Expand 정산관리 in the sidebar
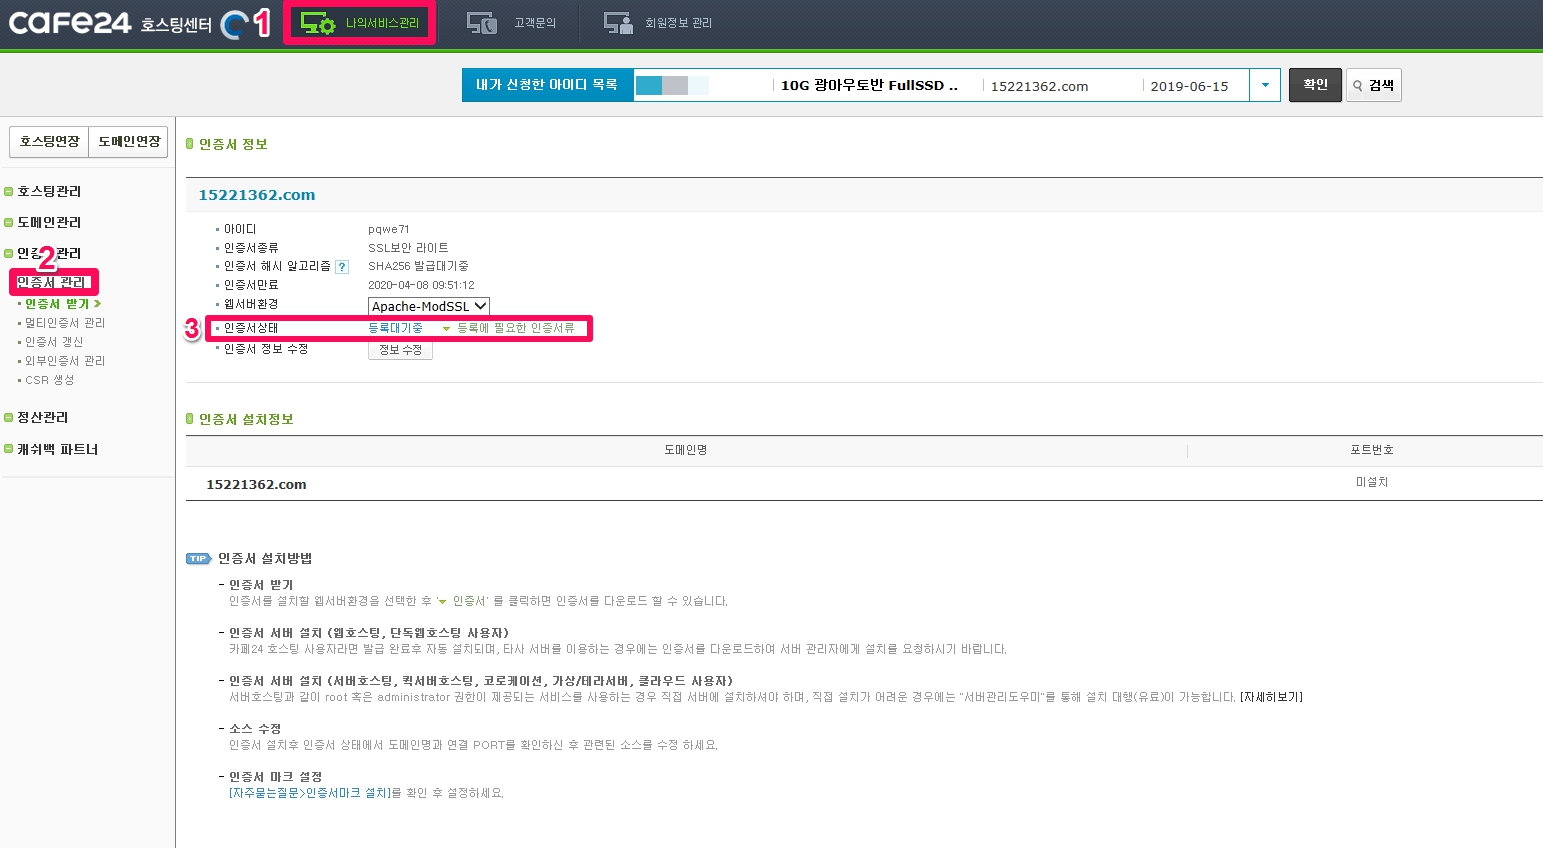Screen dimensions: 1543x848 42,417
